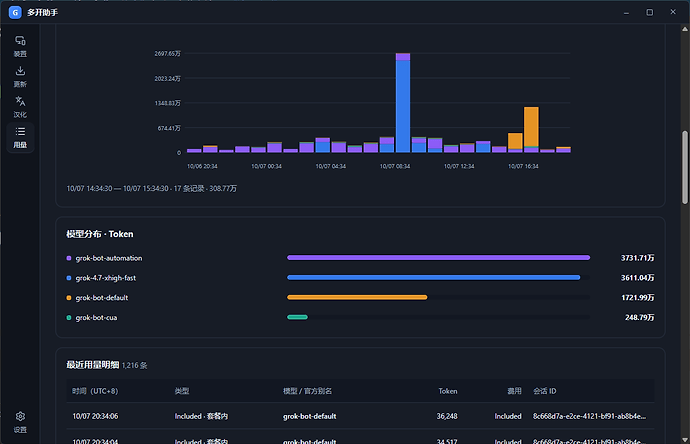690x444 pixels.
Task: Click the 1,216 条 record count
Action: 135,365
